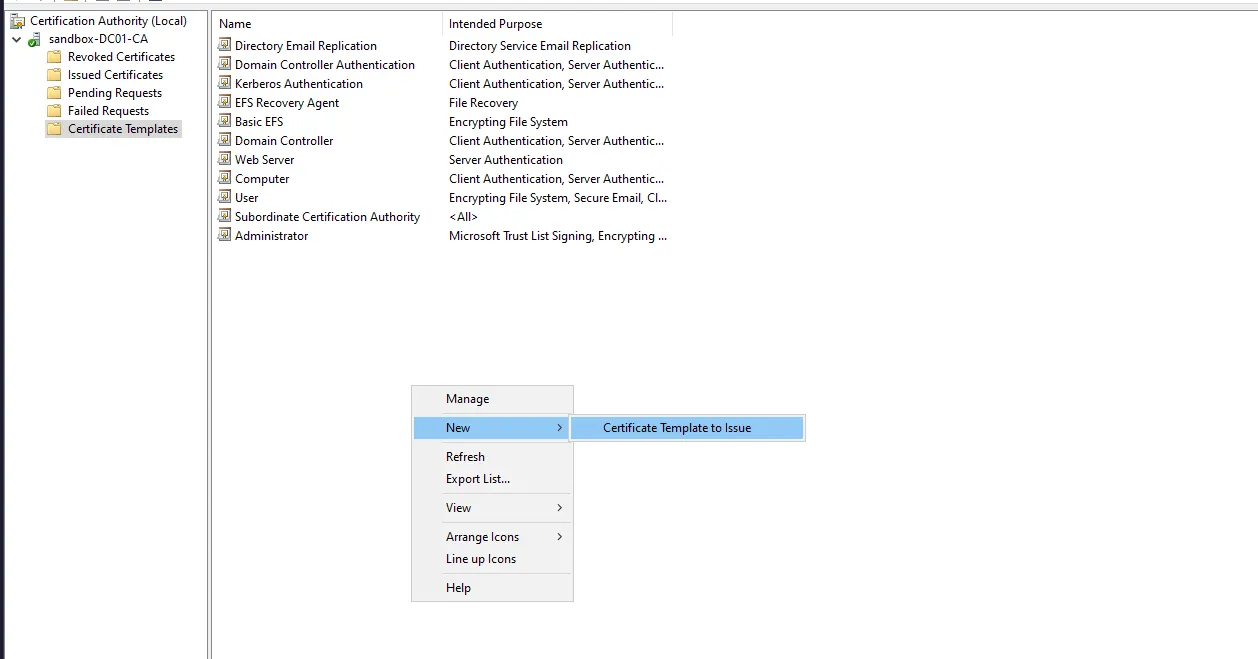Expand the View submenu arrow
The width and height of the screenshot is (1258, 659).
pos(559,508)
